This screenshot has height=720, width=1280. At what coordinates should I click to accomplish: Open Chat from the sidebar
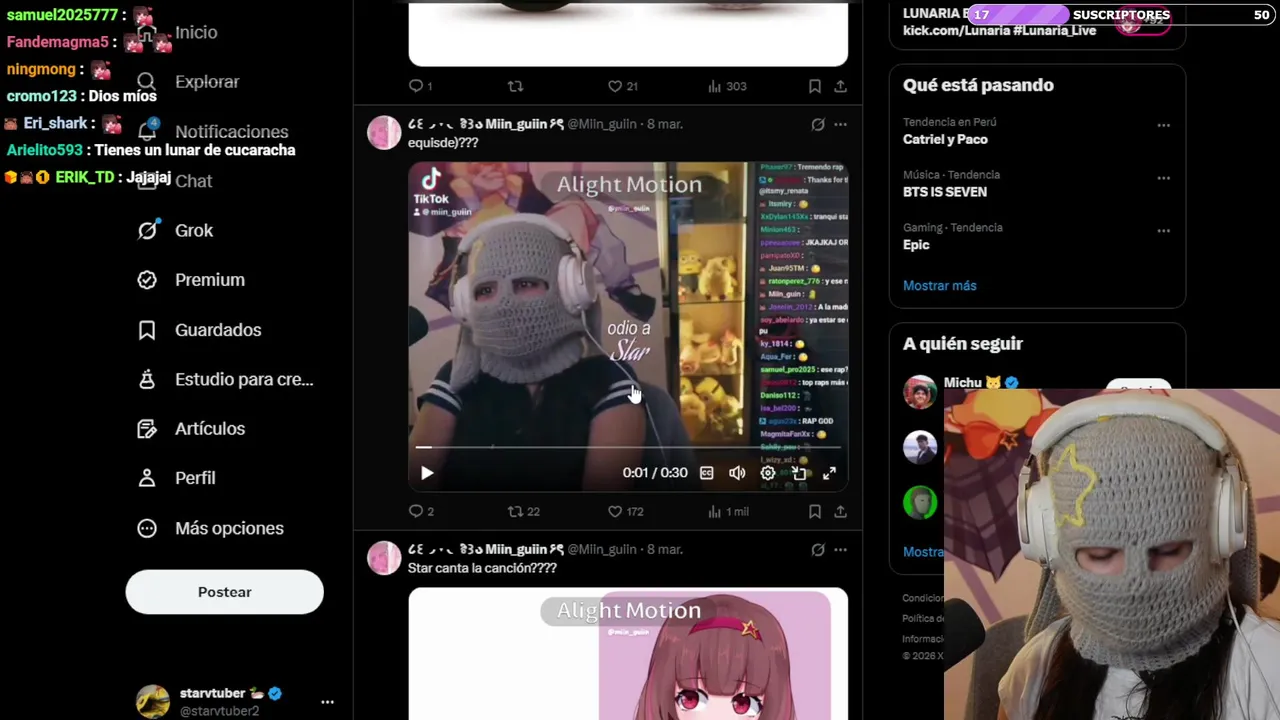[194, 181]
